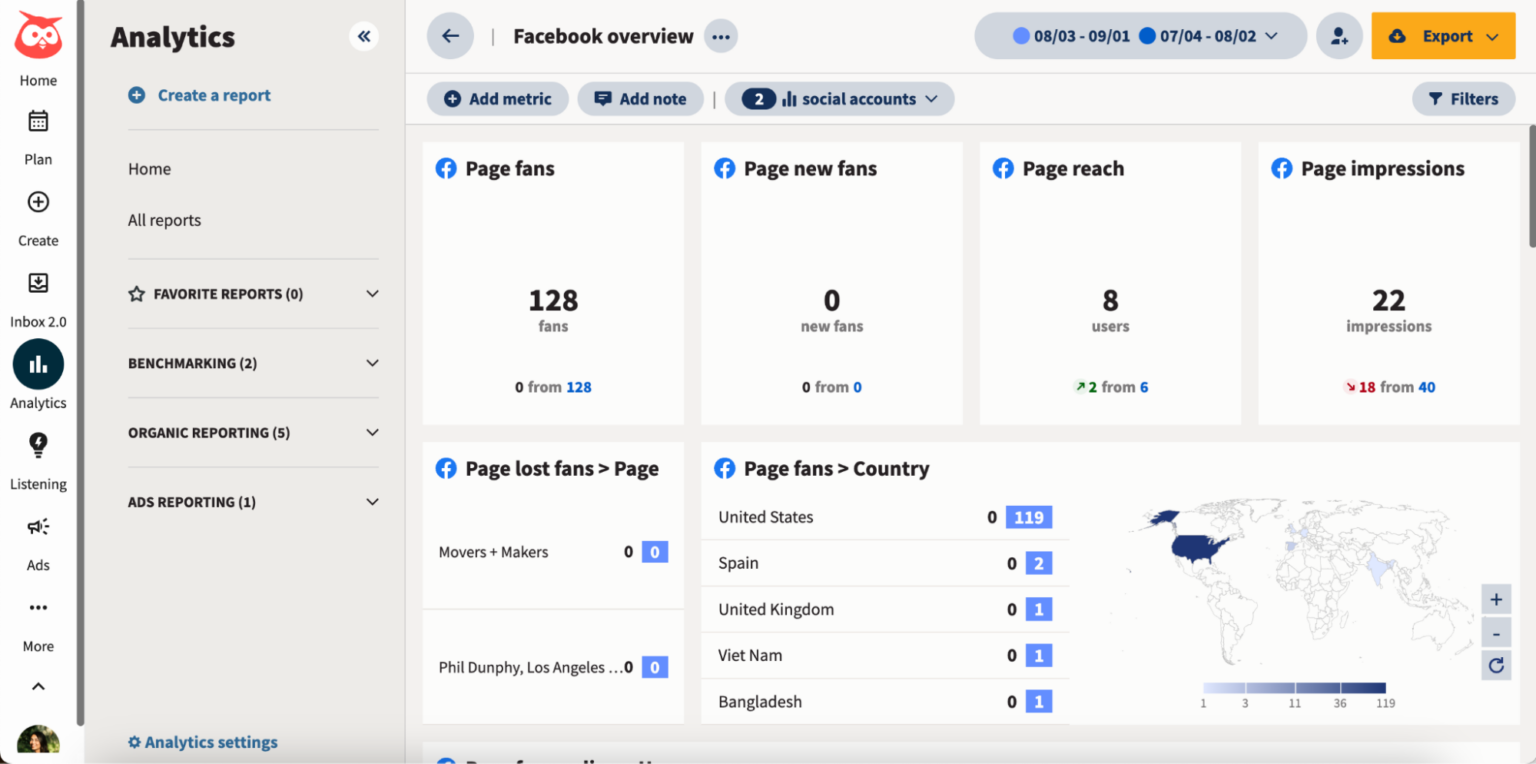Go back with the arrow button

tap(450, 37)
